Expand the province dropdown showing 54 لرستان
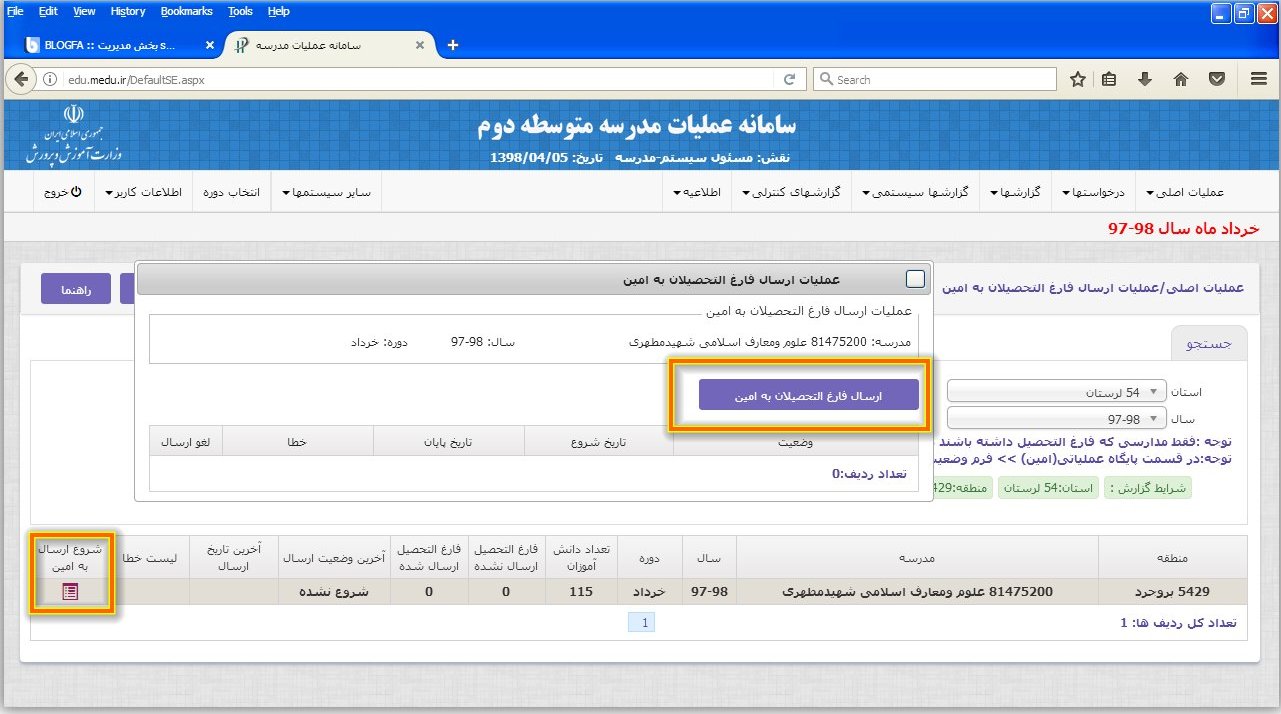The width and height of the screenshot is (1281, 714). [x=1057, y=392]
